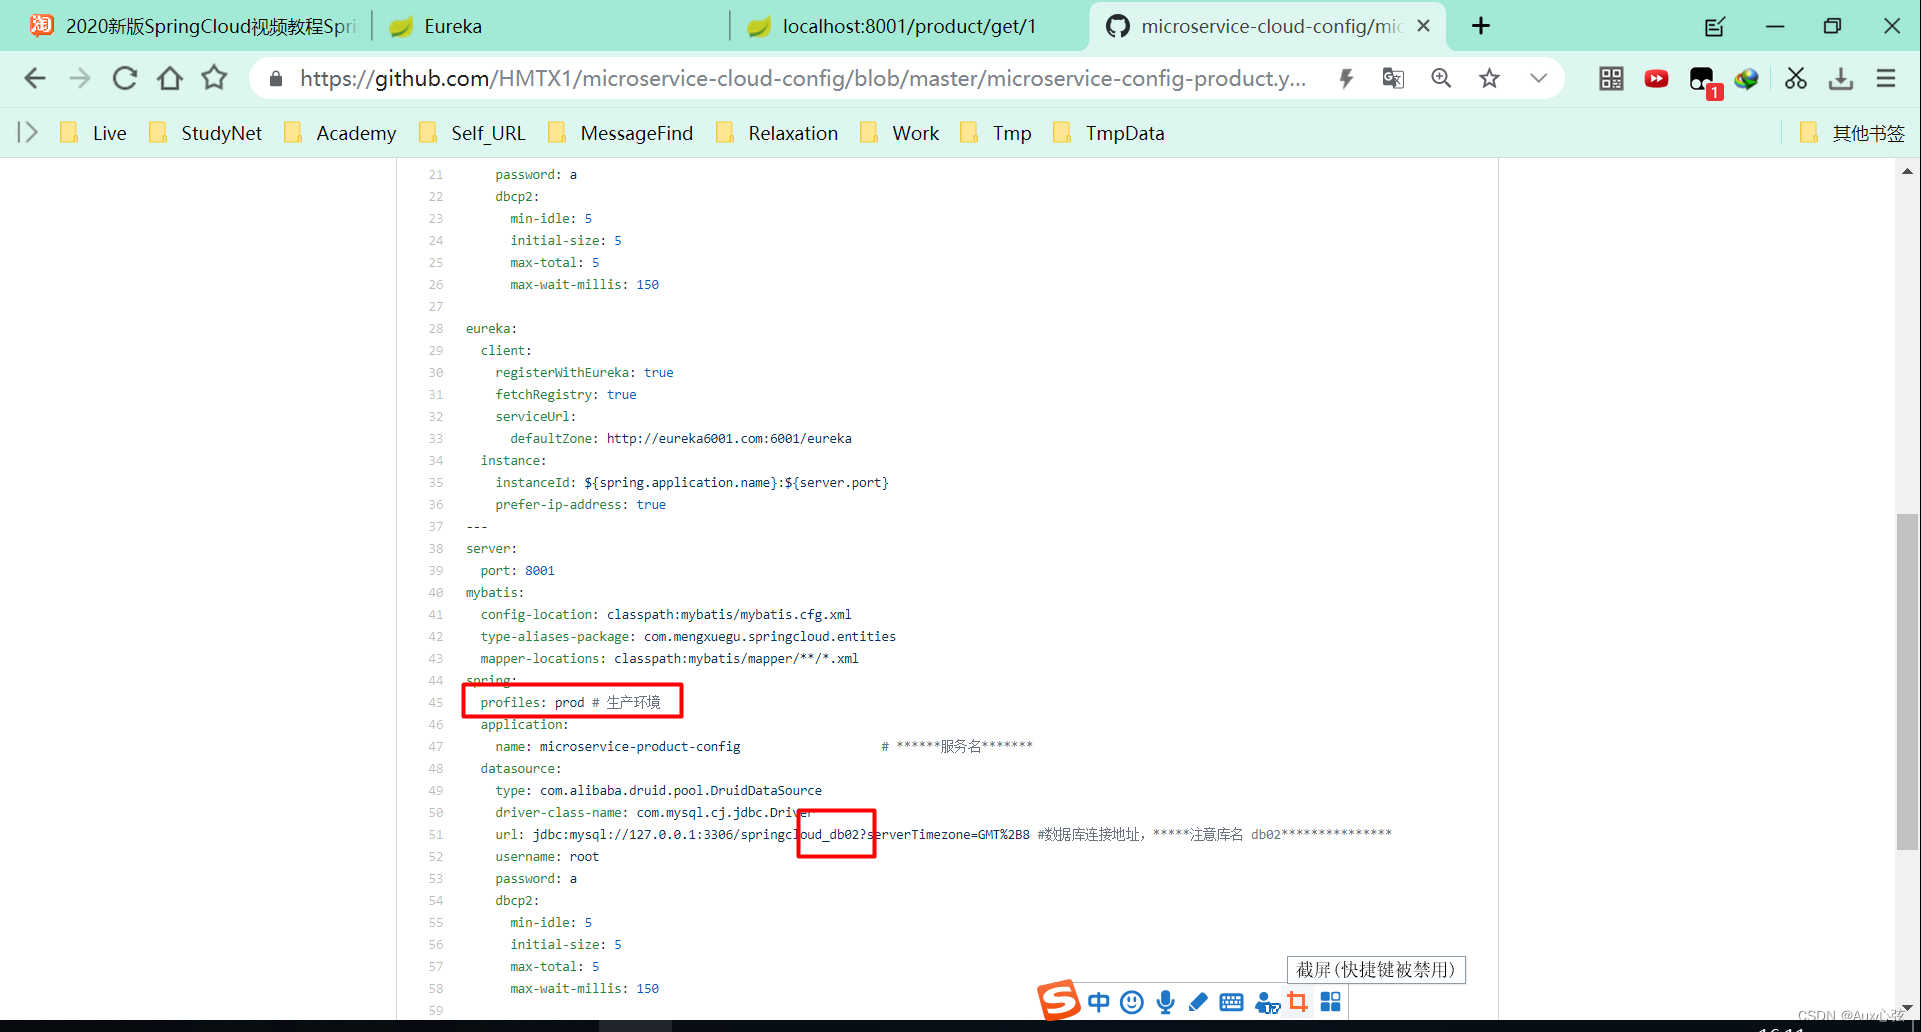
Task: Open the StudyNet bookmarks folder
Action: tap(221, 132)
